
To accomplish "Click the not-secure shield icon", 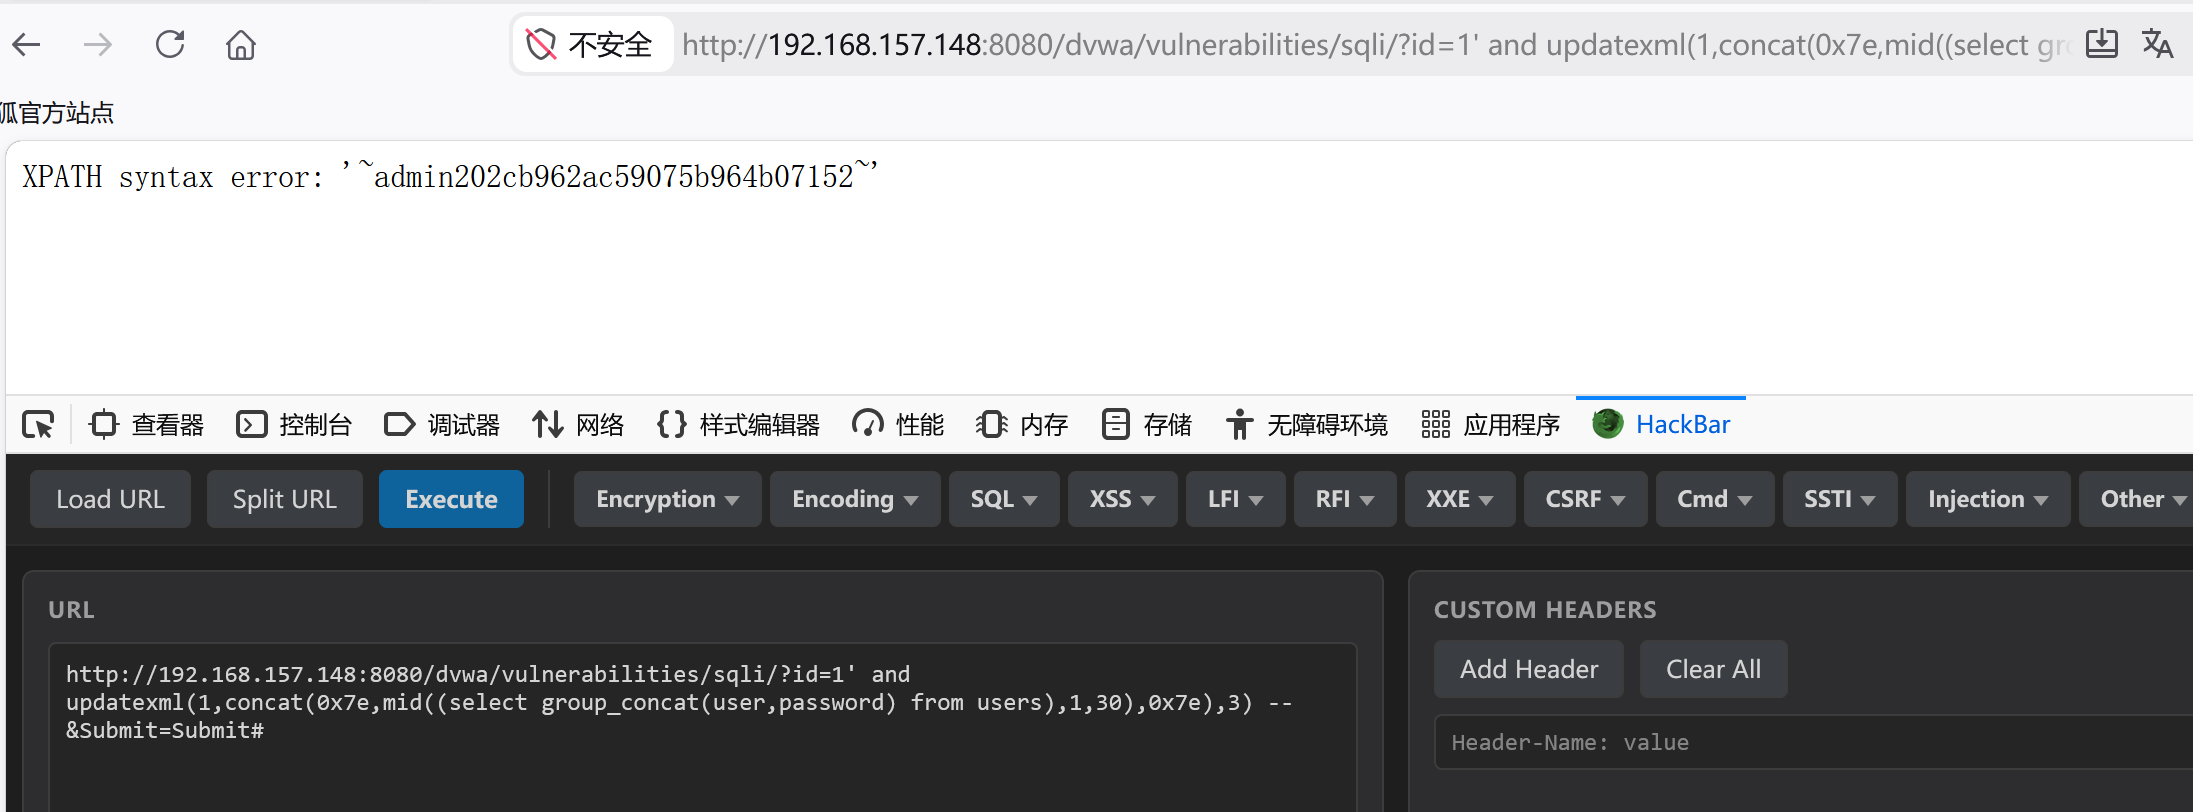I will point(541,45).
